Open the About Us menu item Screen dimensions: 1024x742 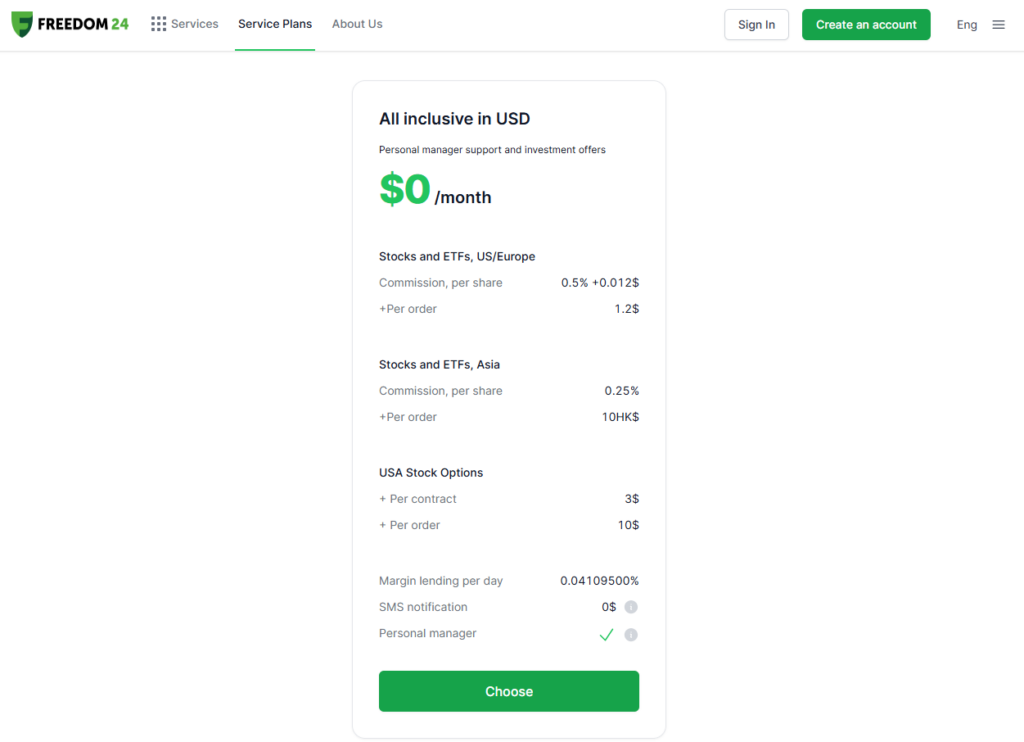(357, 23)
